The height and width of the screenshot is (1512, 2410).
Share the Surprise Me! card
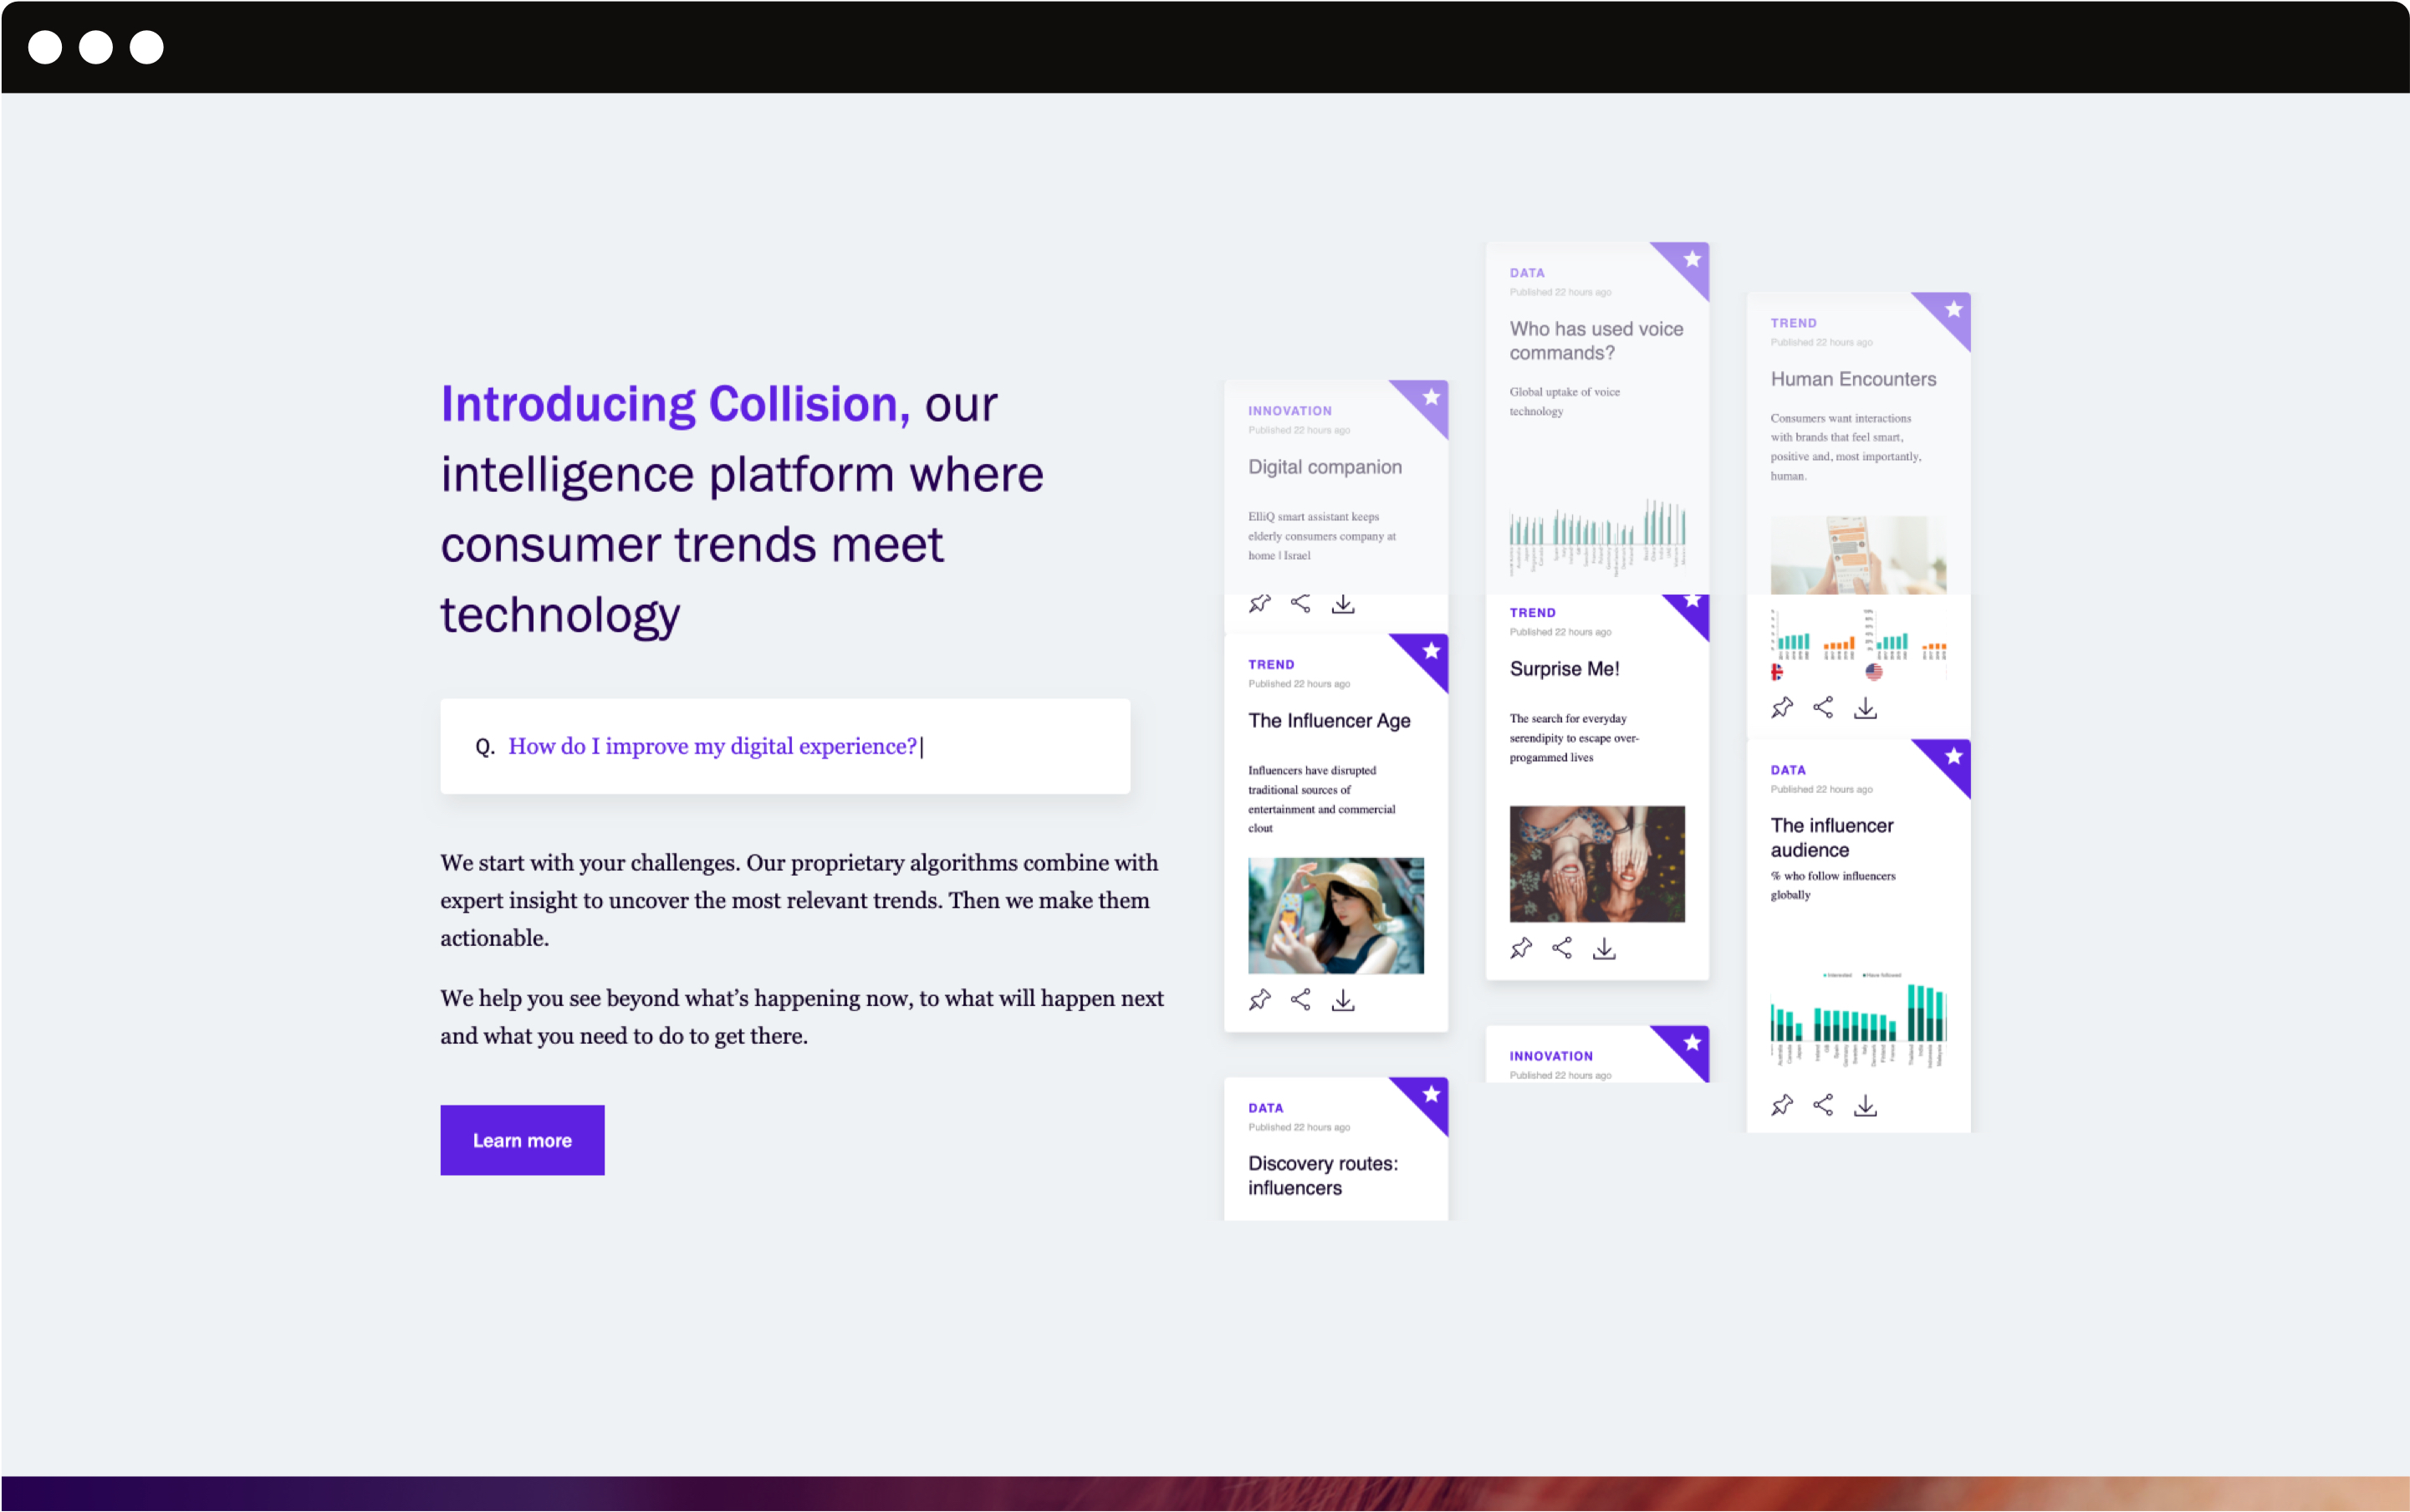[1562, 947]
